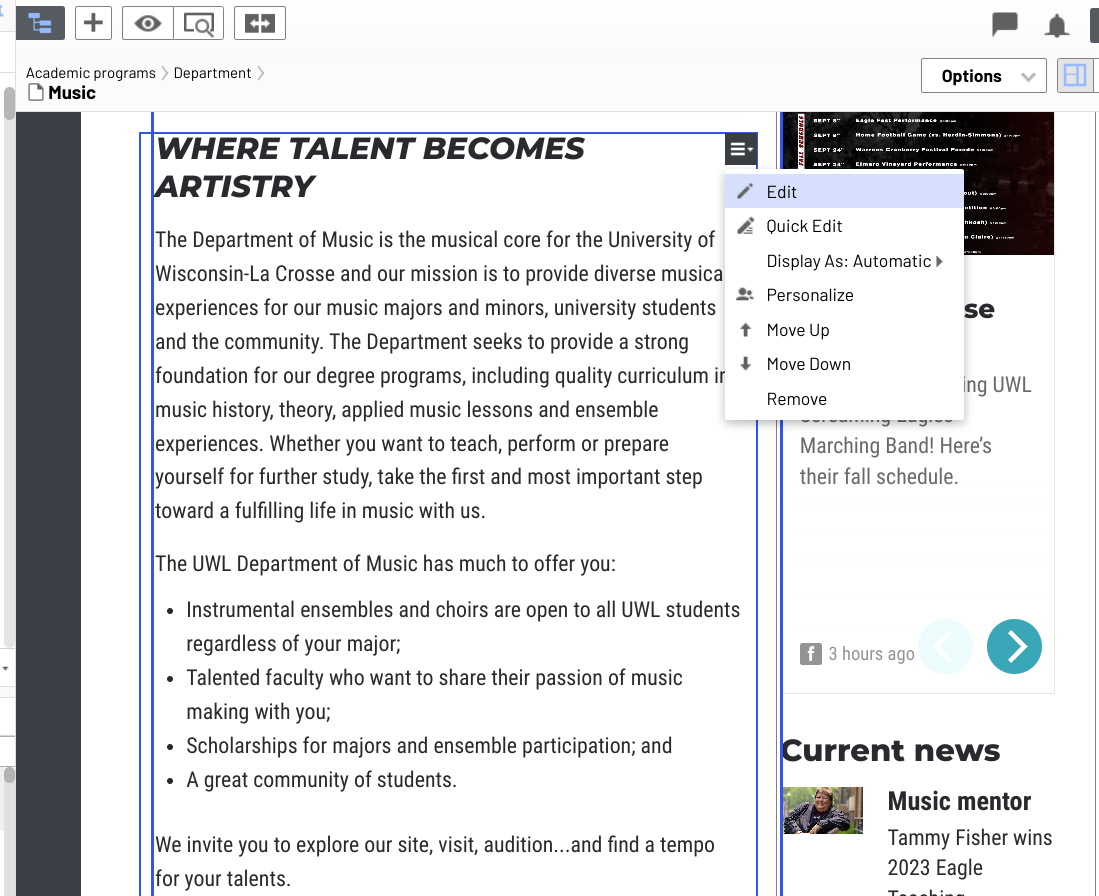
Task: Click the content block hamburger menu icon
Action: (x=740, y=148)
